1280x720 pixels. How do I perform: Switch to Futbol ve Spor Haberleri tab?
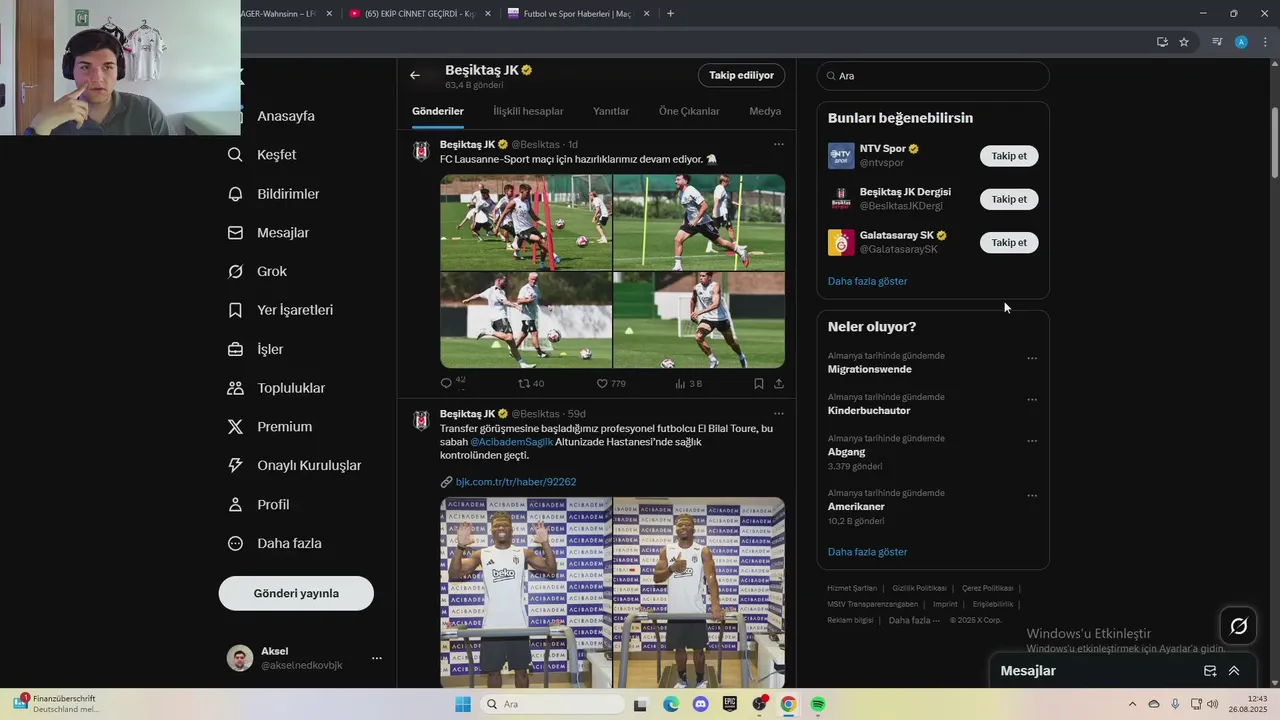[579, 14]
